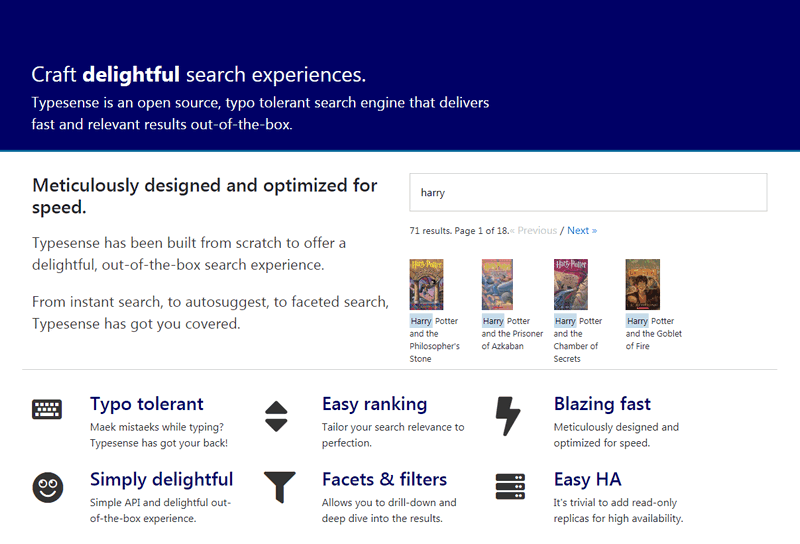Click the Facets & filters heading
The image size is (800, 544).
384,479
